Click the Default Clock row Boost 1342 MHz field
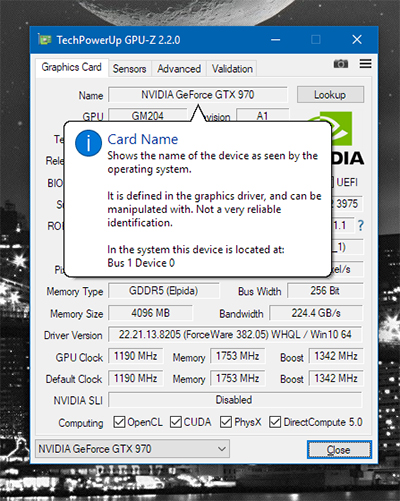This screenshot has width=400, height=501. (x=336, y=378)
